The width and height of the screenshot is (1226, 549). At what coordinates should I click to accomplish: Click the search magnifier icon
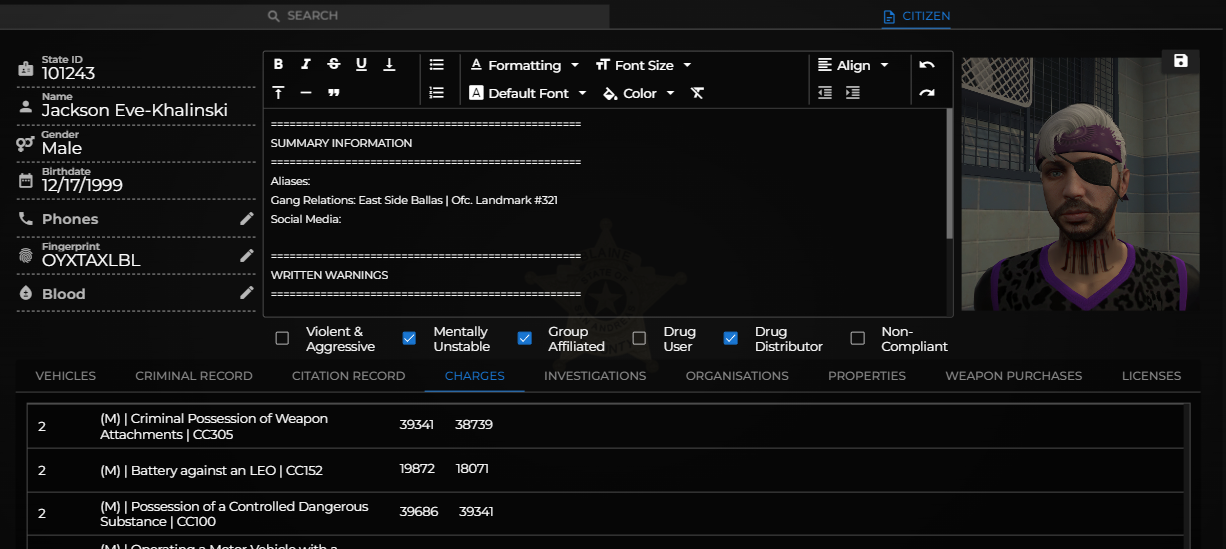(x=274, y=16)
